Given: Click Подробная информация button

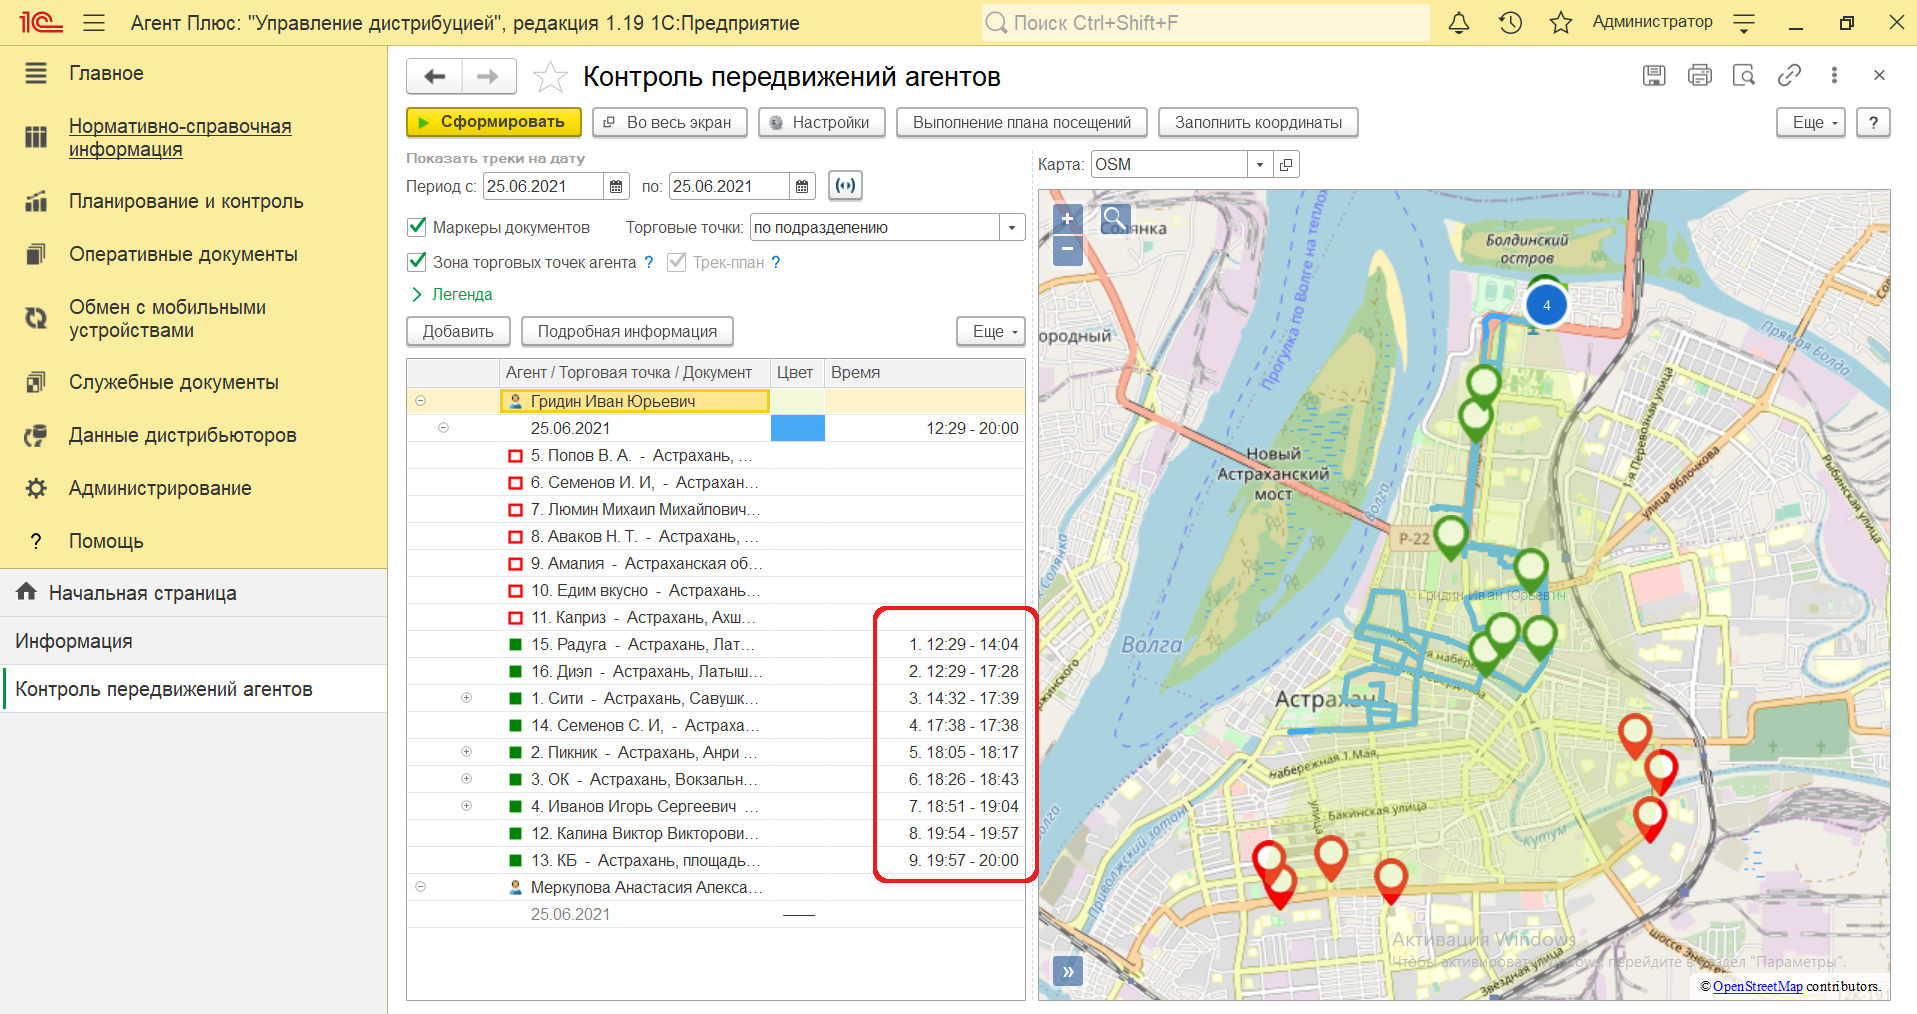Looking at the screenshot, I should [x=627, y=331].
